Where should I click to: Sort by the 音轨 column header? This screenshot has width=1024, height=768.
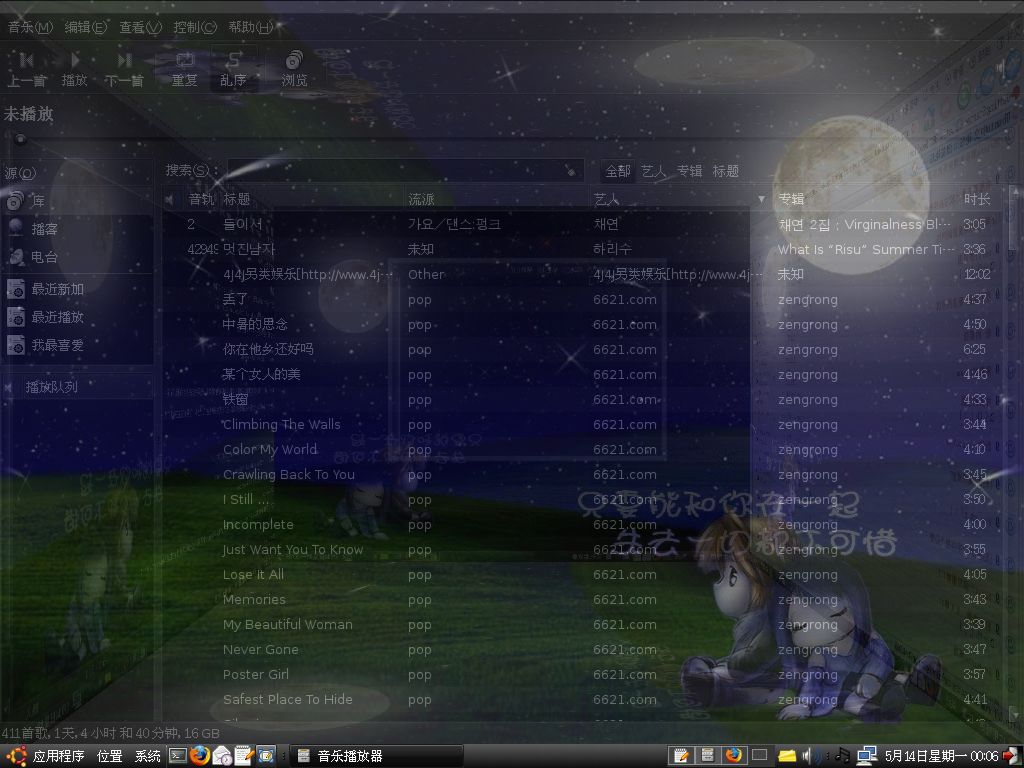(200, 199)
